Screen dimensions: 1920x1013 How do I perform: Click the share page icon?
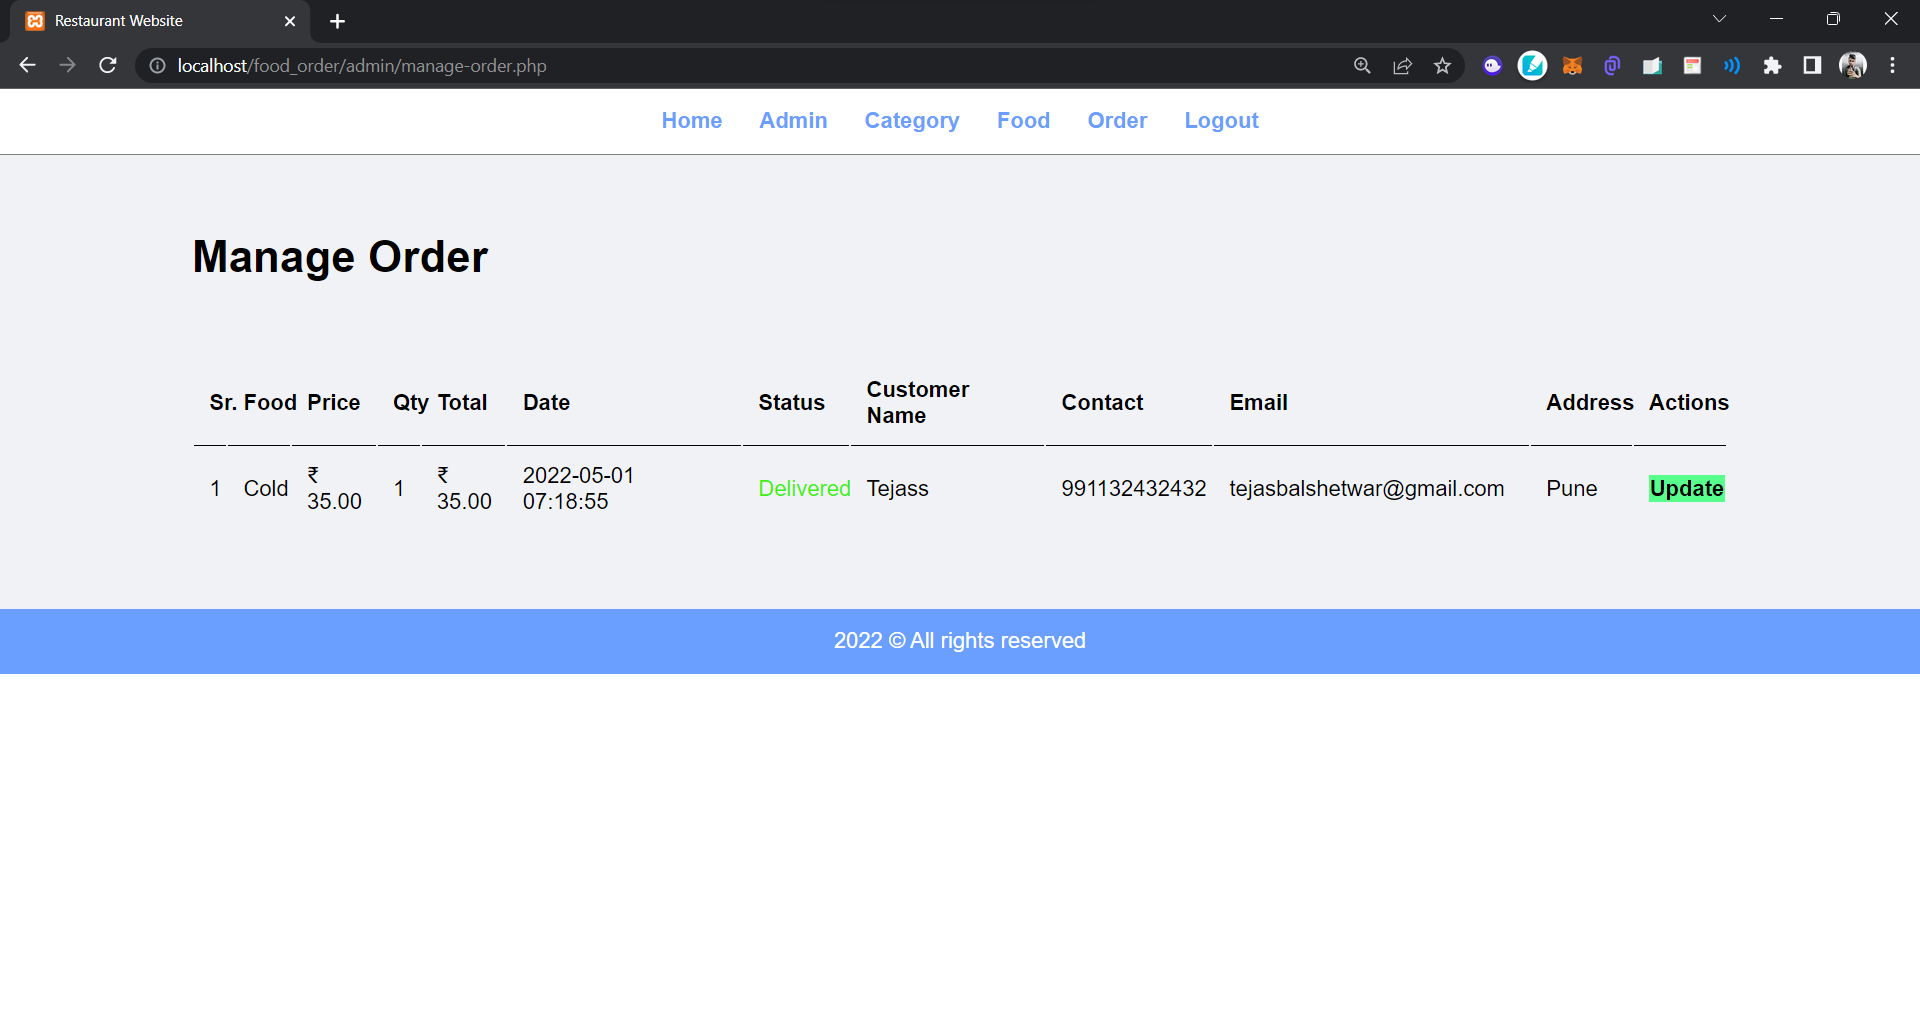pos(1402,66)
